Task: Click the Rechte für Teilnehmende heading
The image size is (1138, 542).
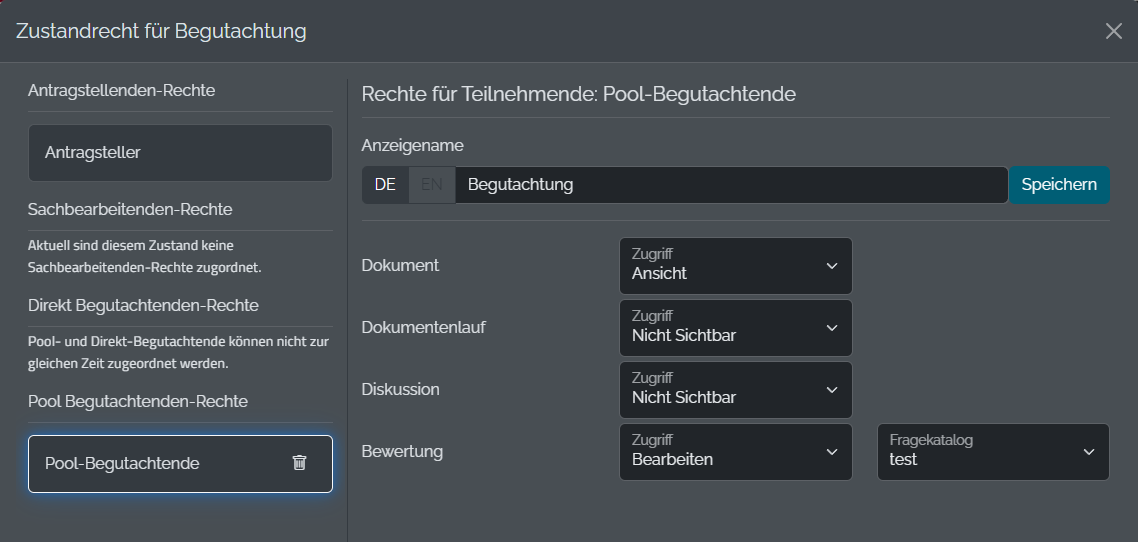Action: [x=578, y=94]
